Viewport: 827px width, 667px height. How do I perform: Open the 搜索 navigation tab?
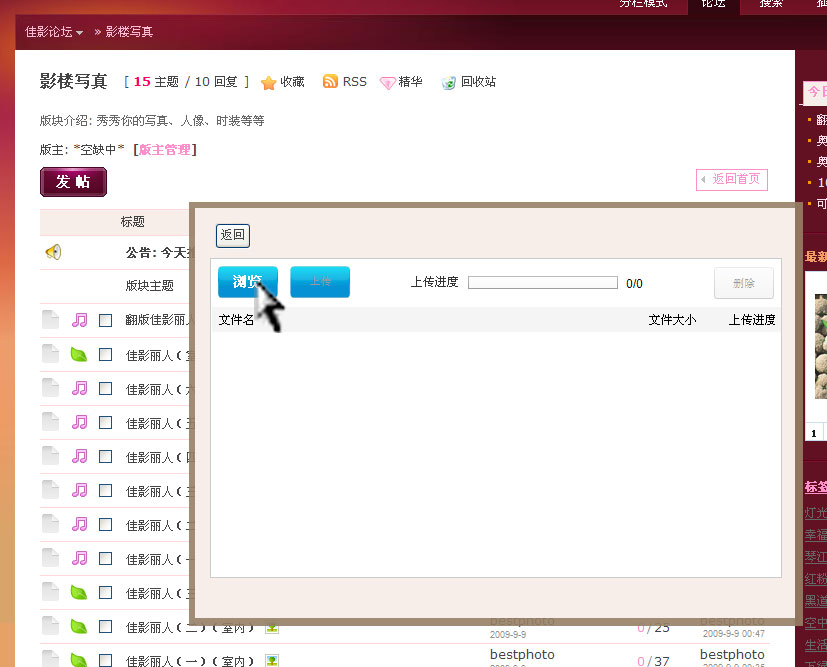pos(771,4)
